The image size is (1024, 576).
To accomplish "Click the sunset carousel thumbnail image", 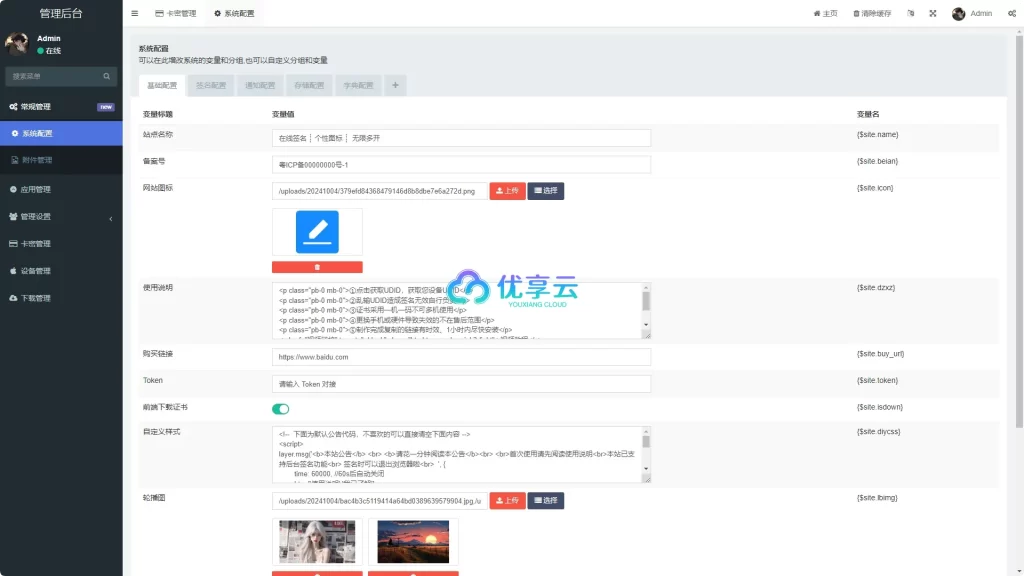I will tap(413, 541).
